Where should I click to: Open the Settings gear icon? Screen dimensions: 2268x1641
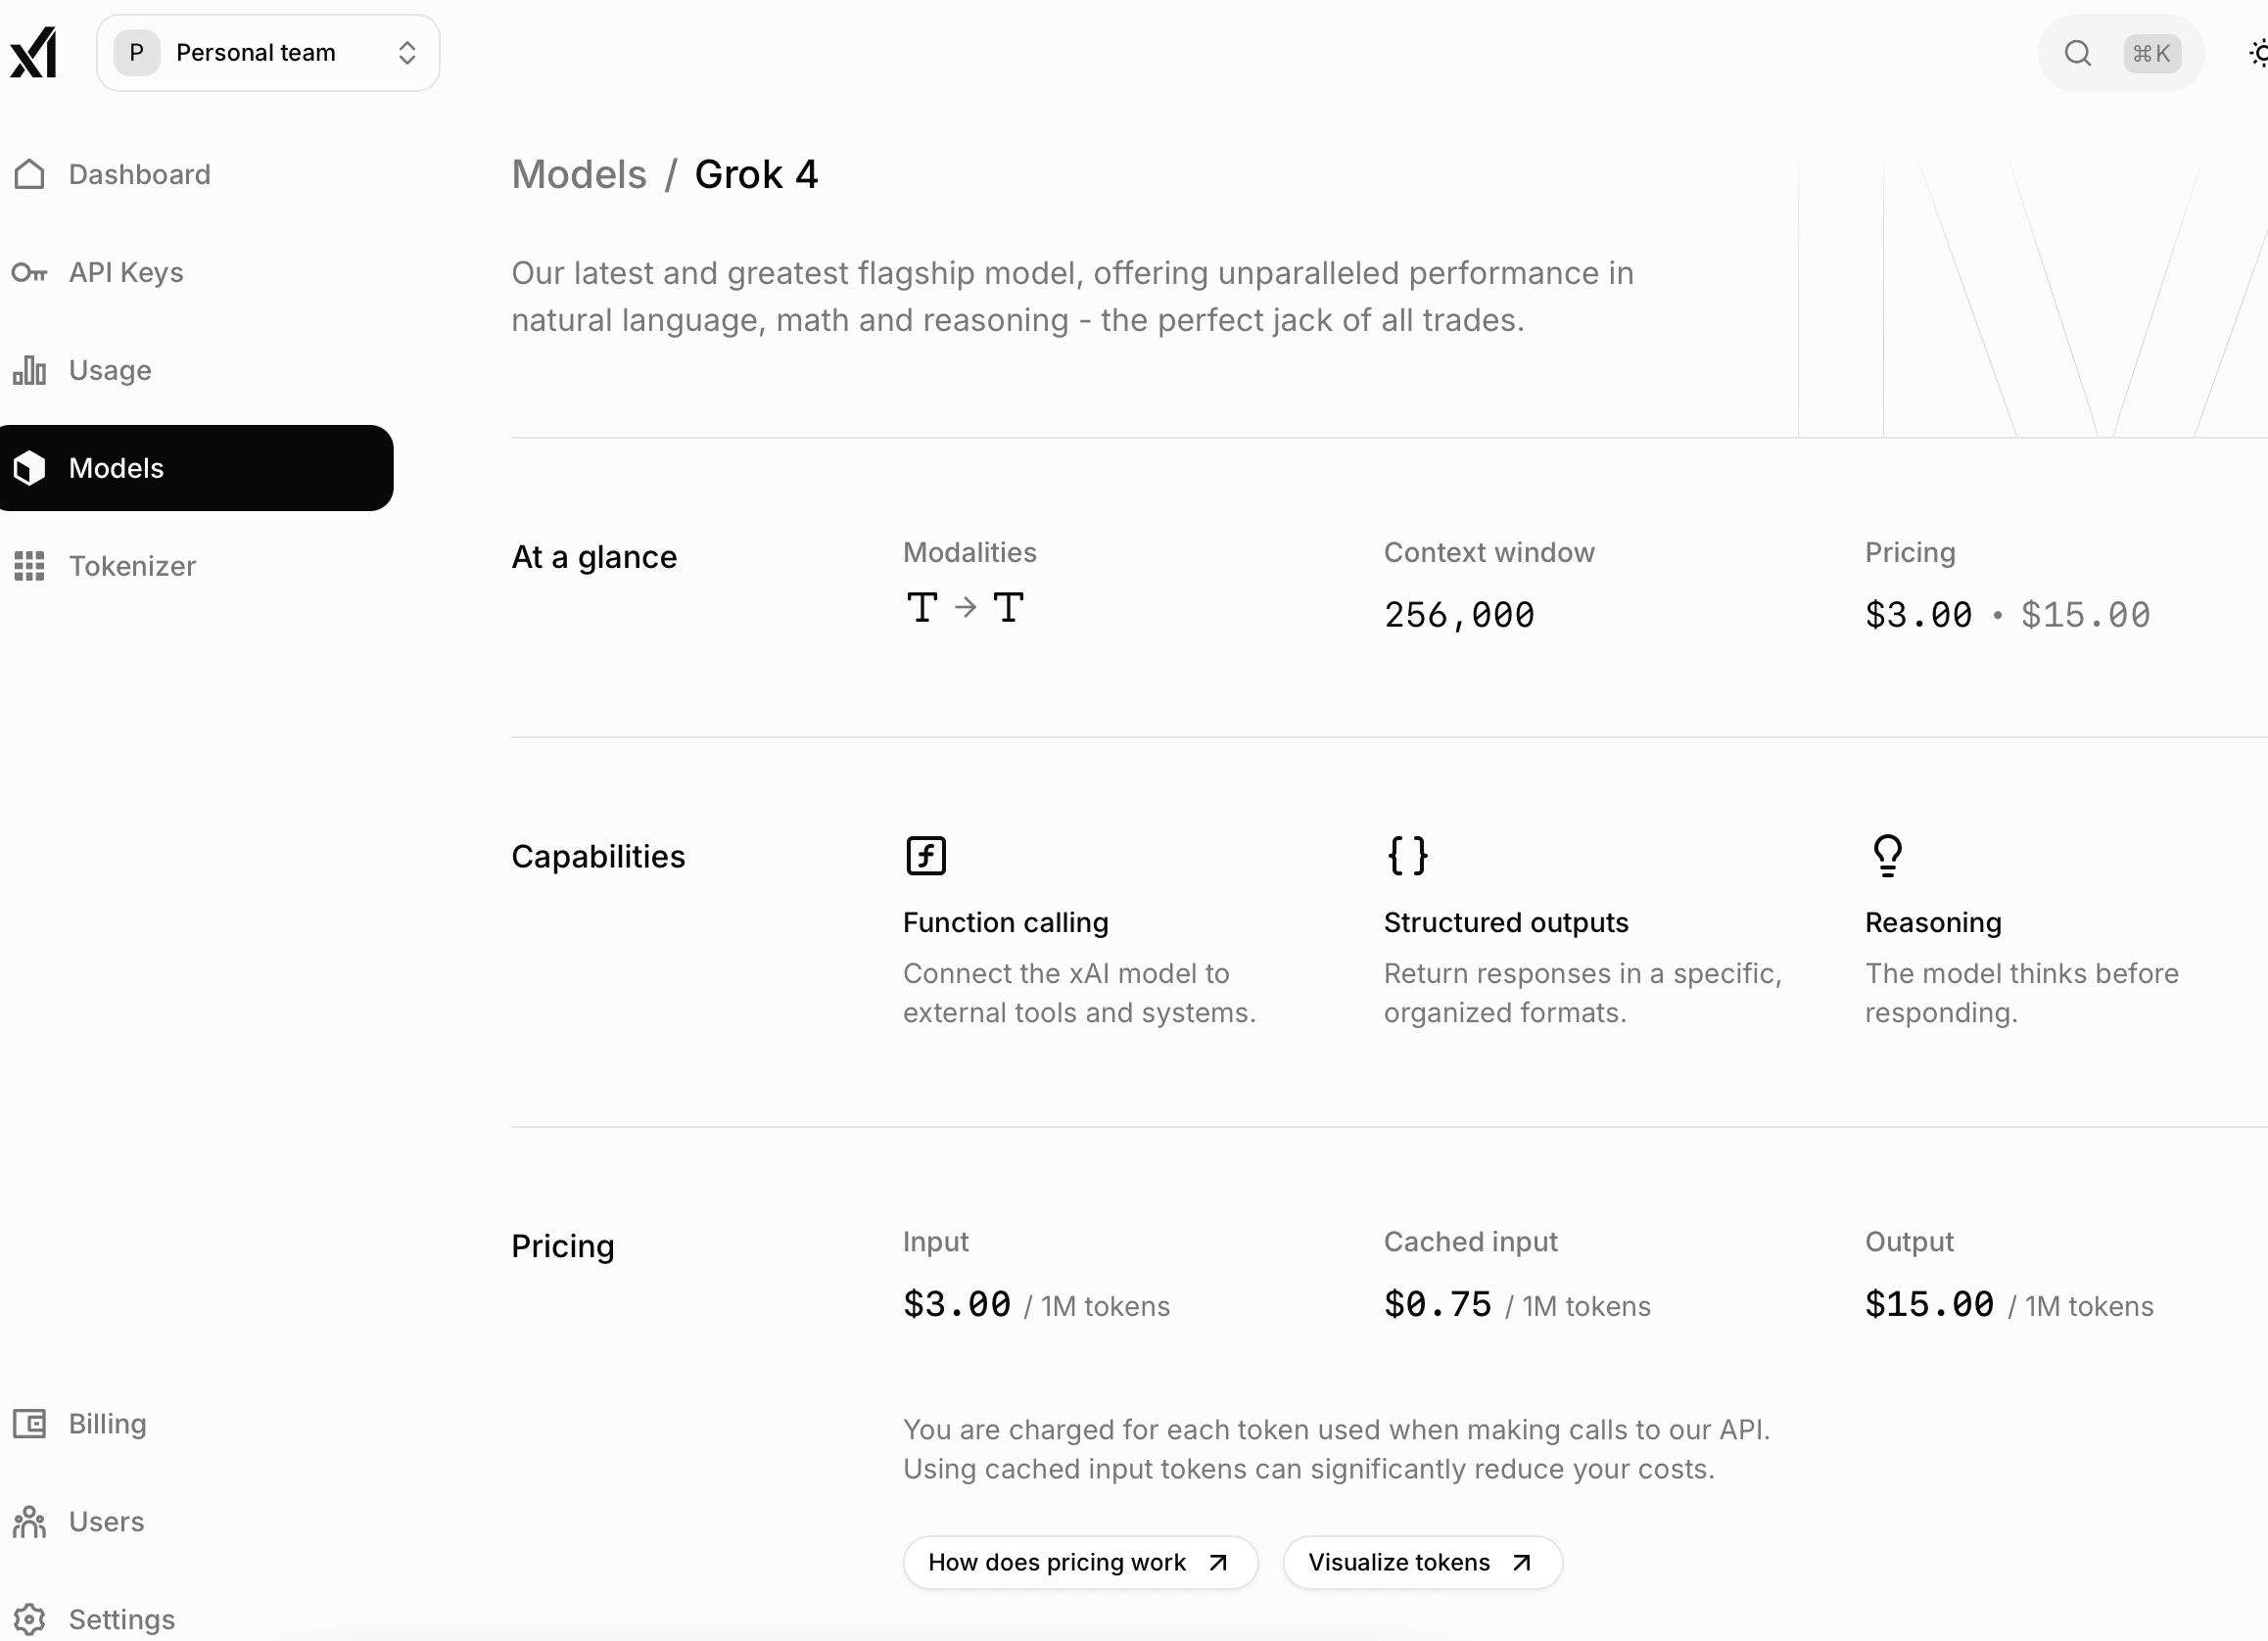coord(29,1619)
